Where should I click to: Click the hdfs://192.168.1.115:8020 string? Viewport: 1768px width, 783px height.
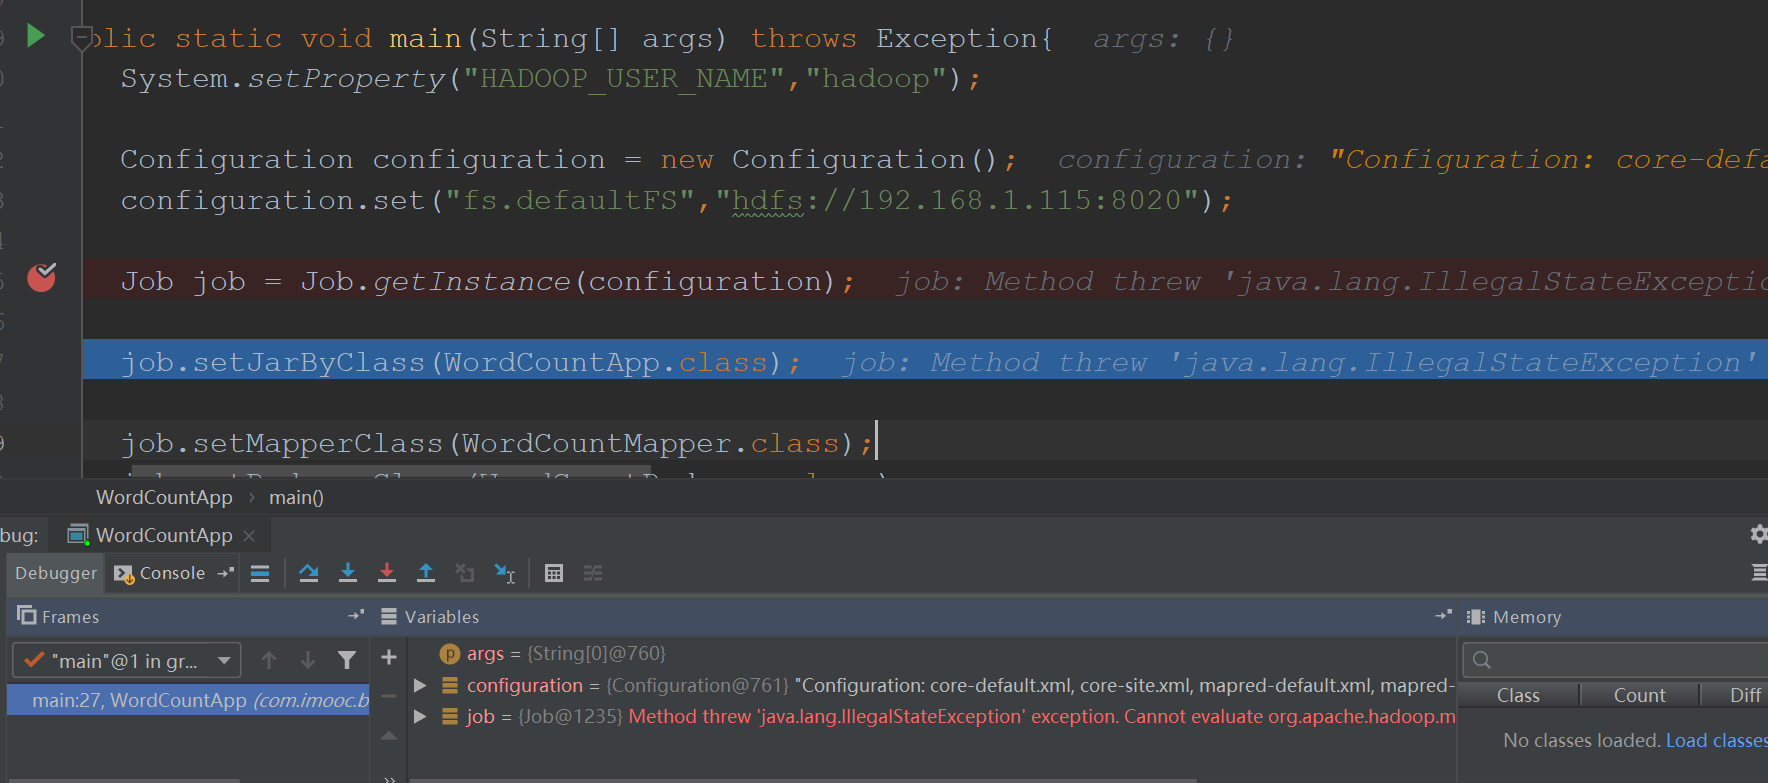click(957, 200)
